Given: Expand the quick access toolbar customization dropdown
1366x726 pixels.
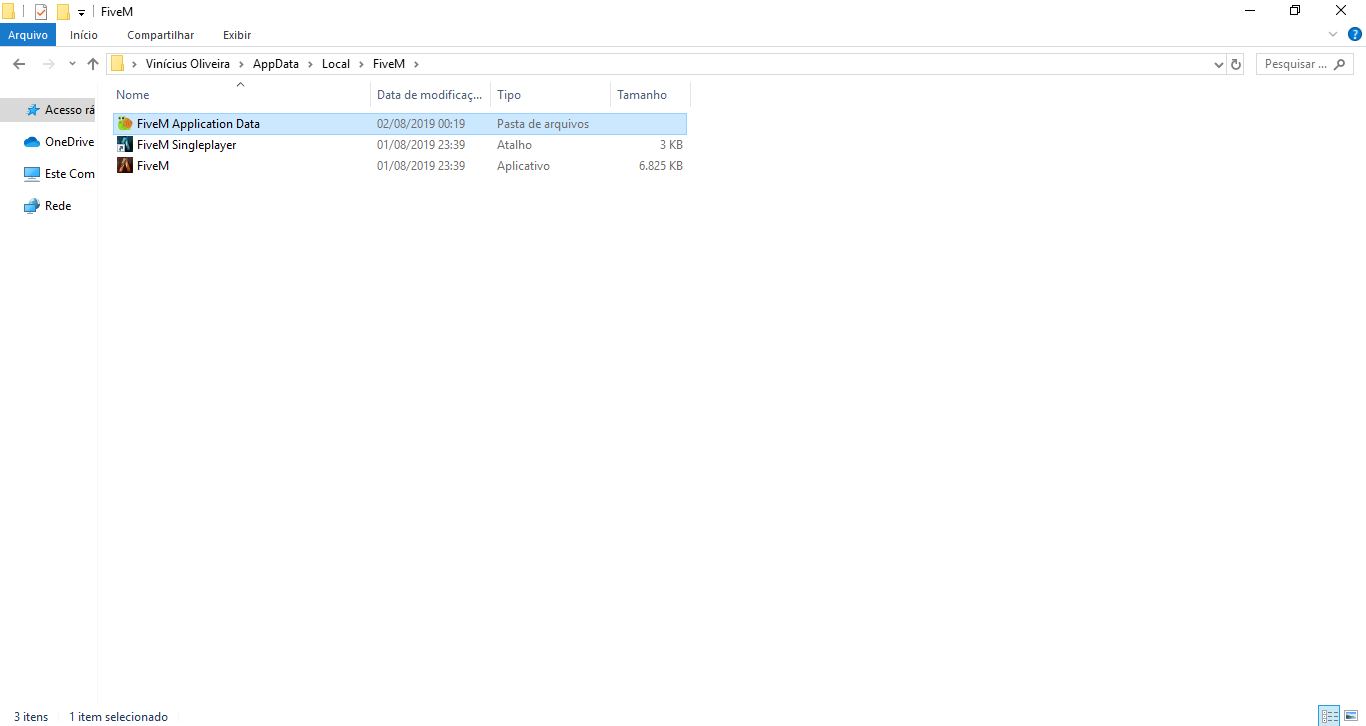Looking at the screenshot, I should click(79, 11).
